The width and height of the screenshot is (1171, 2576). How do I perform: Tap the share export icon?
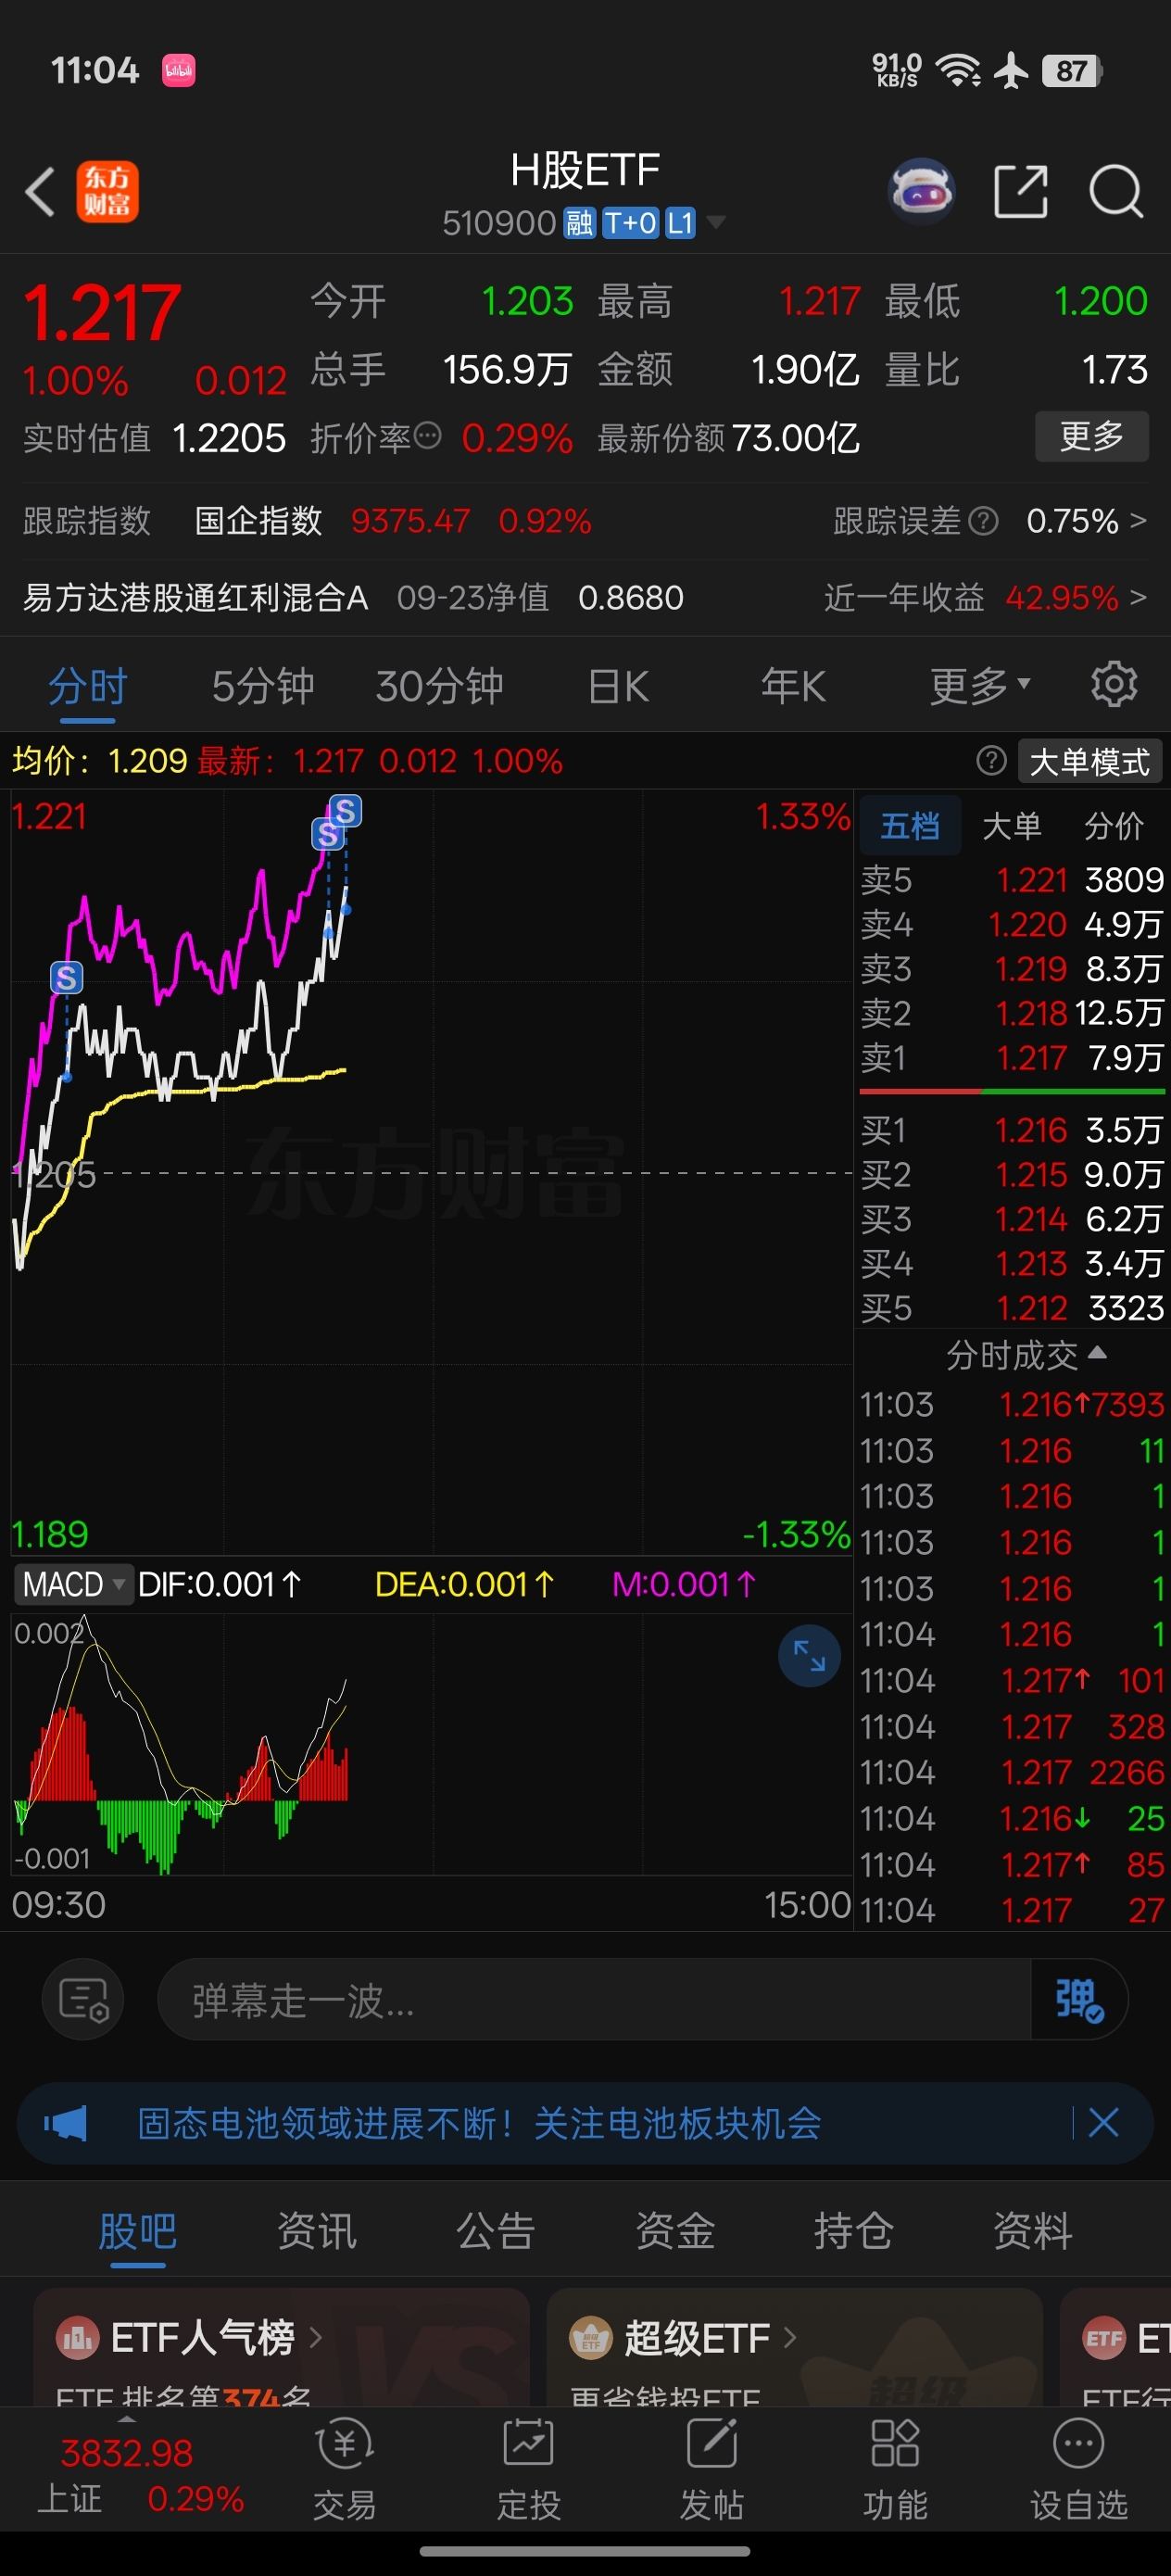pos(1020,191)
